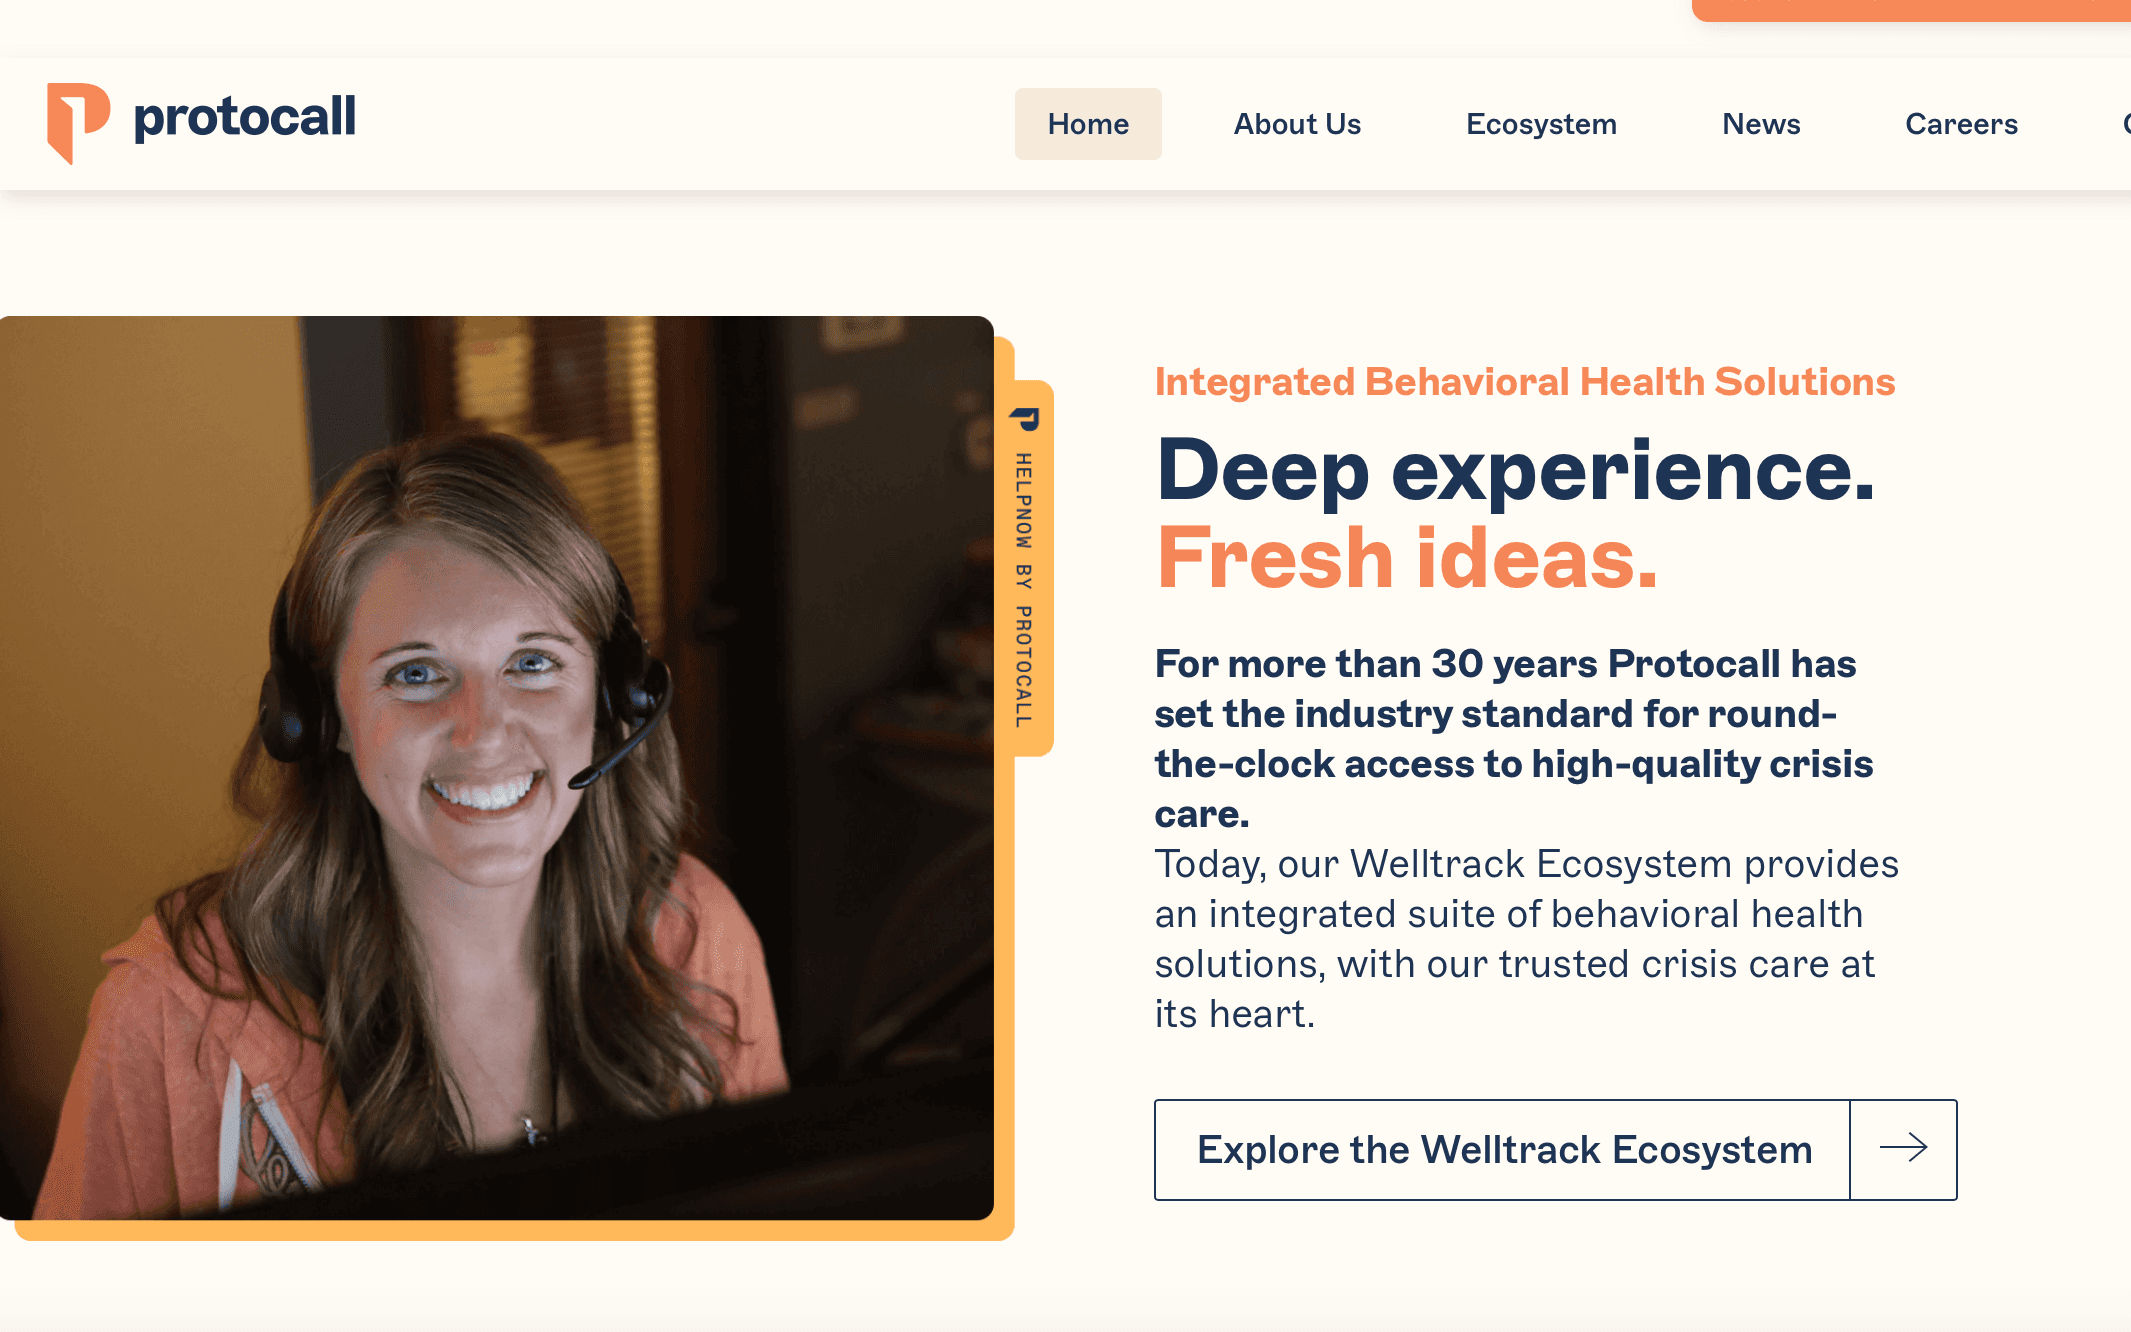Select News in the navigation bar
This screenshot has height=1332, width=2131.
1761,124
